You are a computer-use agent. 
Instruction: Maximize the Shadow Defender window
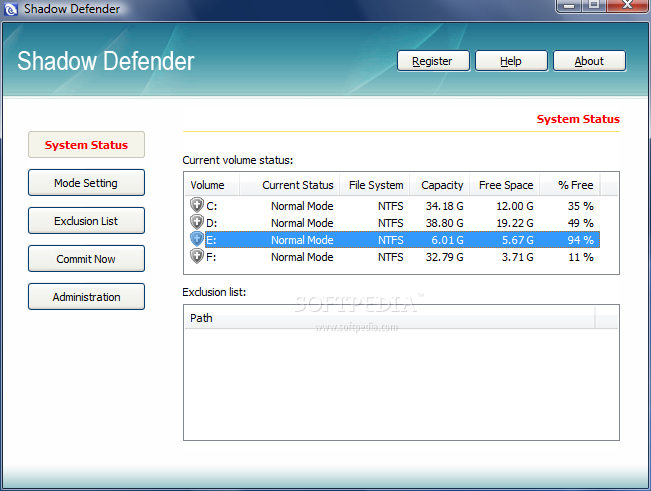tap(594, 5)
